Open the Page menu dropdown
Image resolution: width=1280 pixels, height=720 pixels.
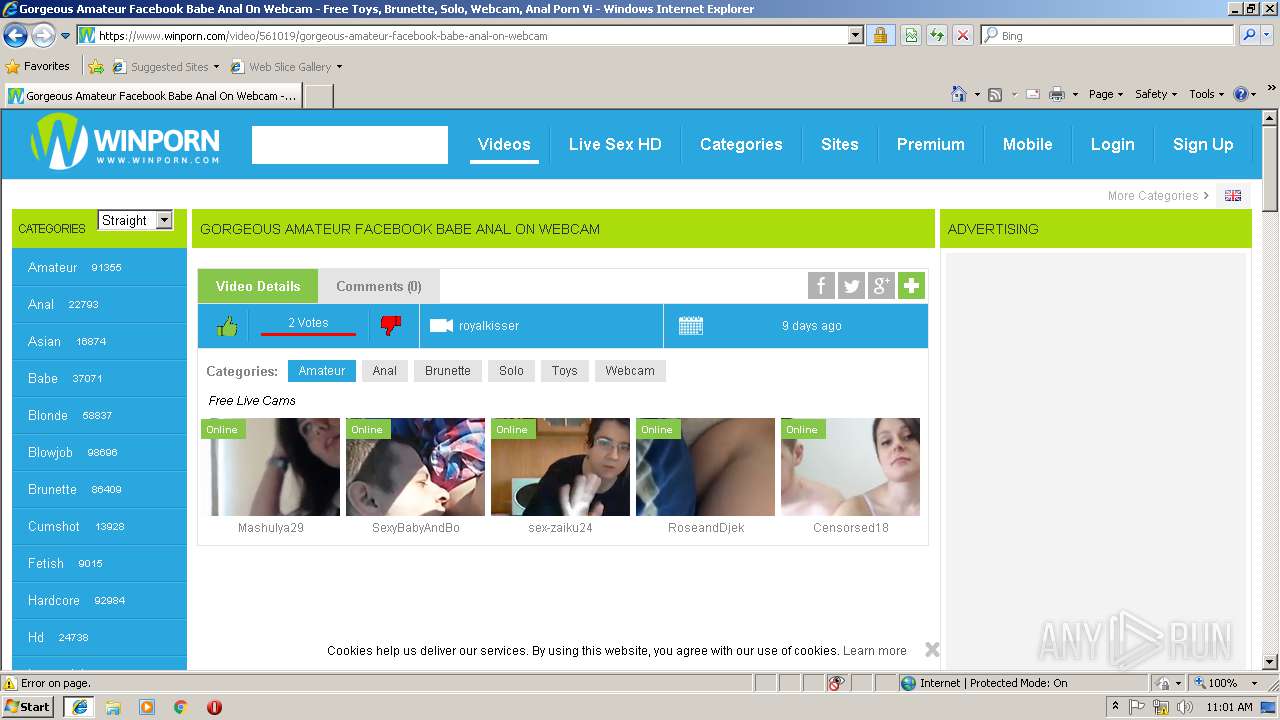(x=1106, y=94)
